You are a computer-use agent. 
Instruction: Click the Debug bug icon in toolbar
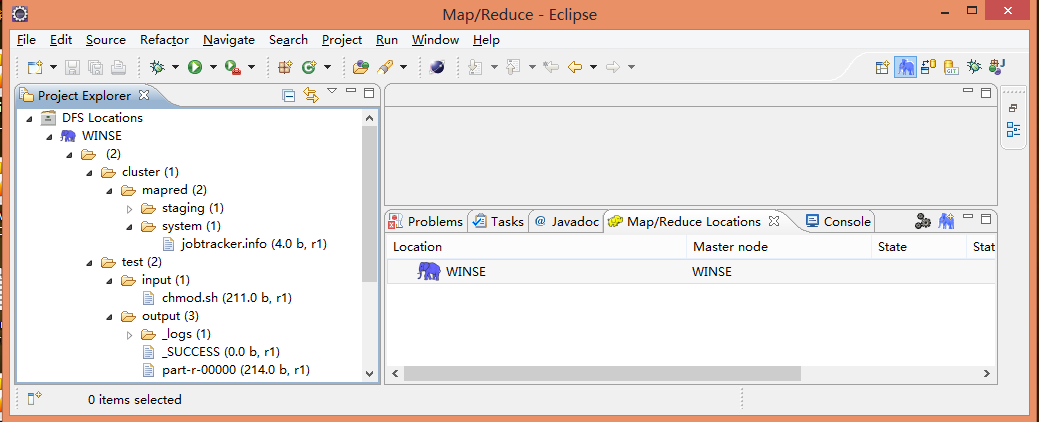coord(157,67)
